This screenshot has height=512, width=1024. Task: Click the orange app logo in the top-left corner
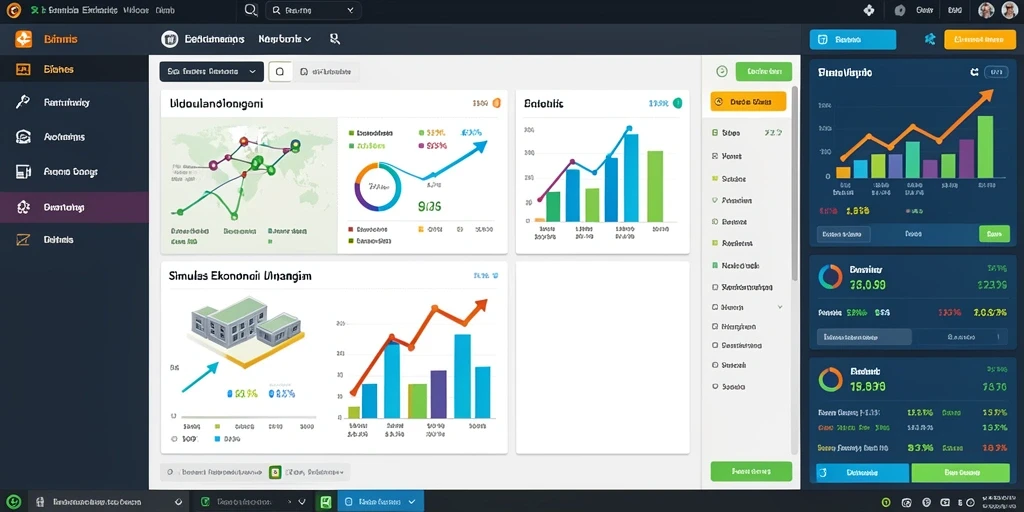pos(12,10)
